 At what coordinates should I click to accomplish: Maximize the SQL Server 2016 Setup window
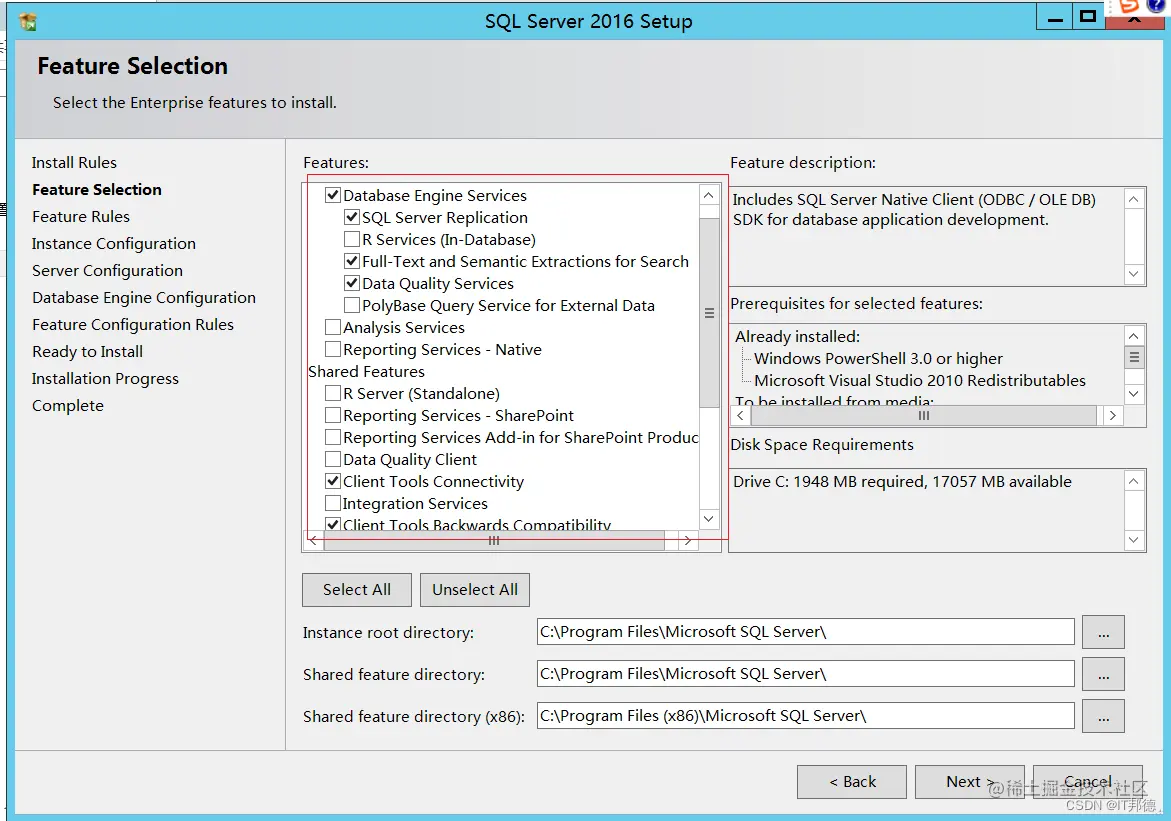(x=1088, y=18)
